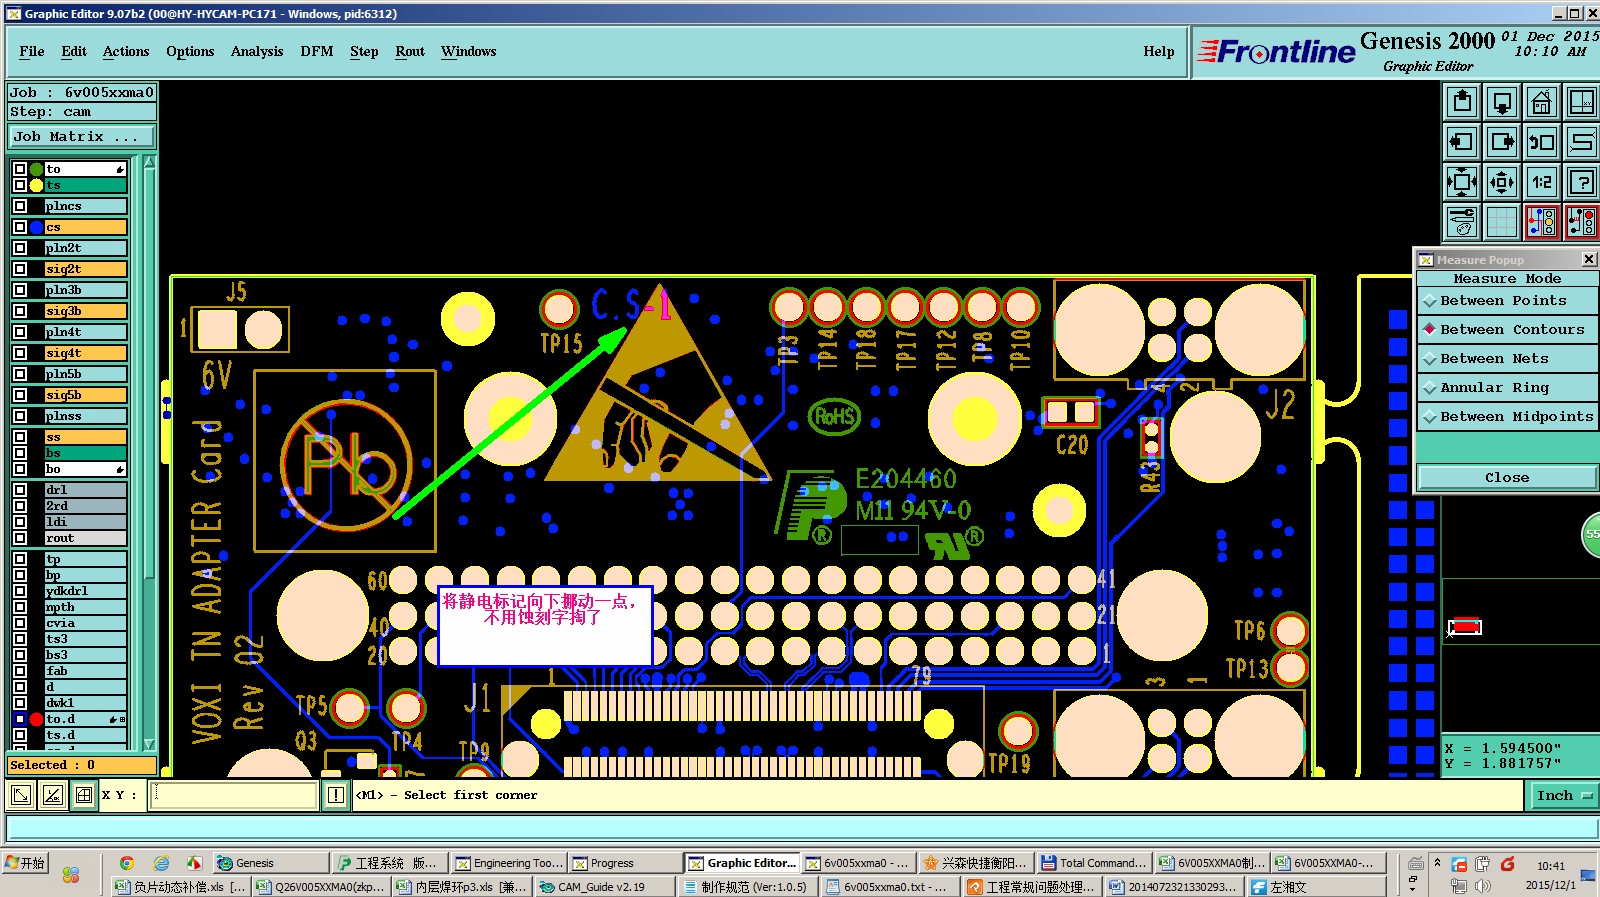Viewport: 1600px width, 897px height.
Task: Switch to Total Command... taskbar window
Action: [1094, 863]
